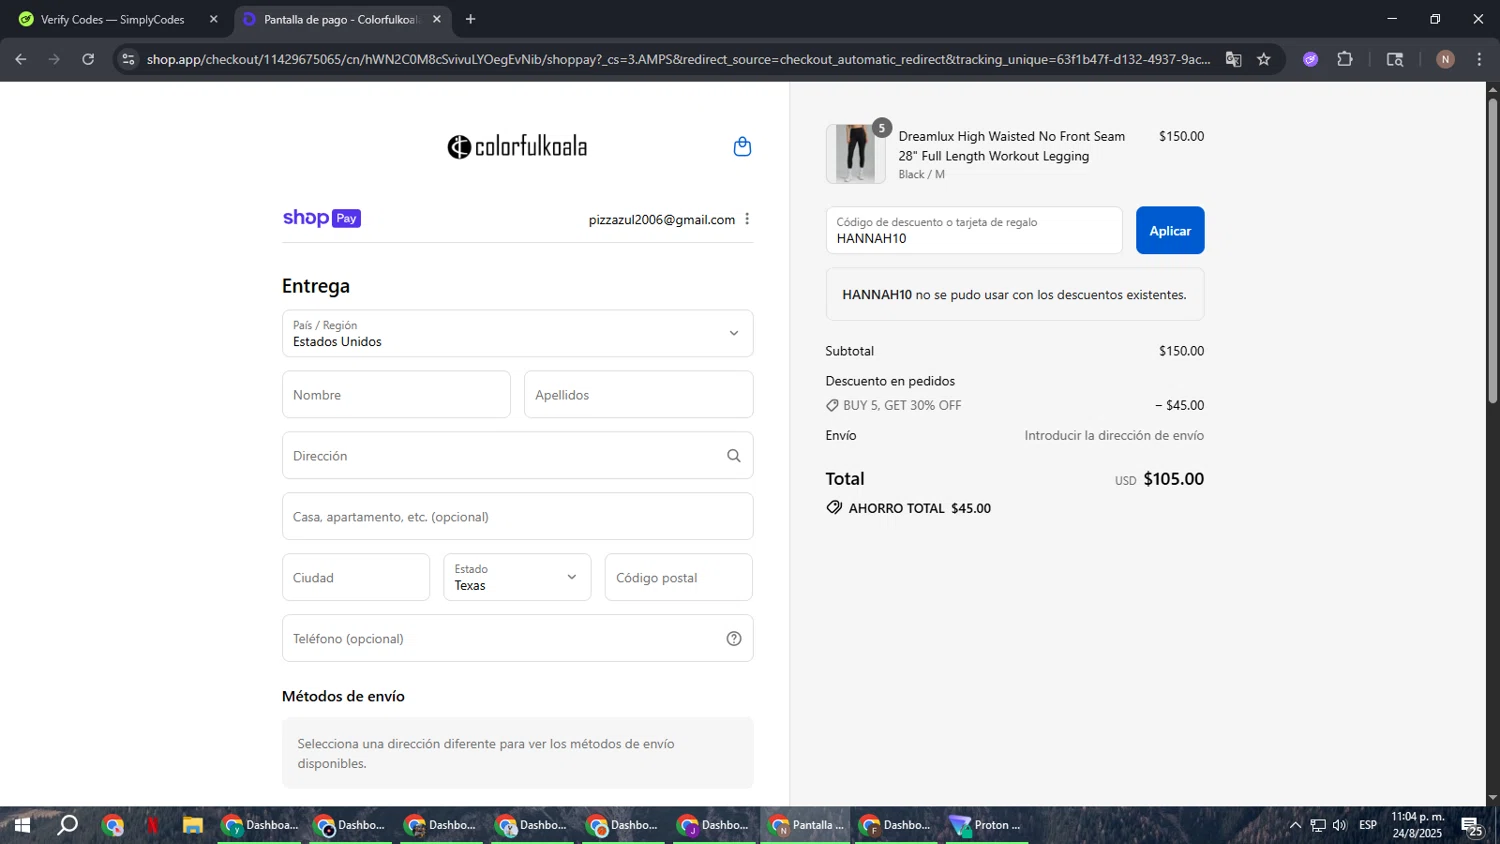
Task: Click the Ciudad input field
Action: [356, 577]
